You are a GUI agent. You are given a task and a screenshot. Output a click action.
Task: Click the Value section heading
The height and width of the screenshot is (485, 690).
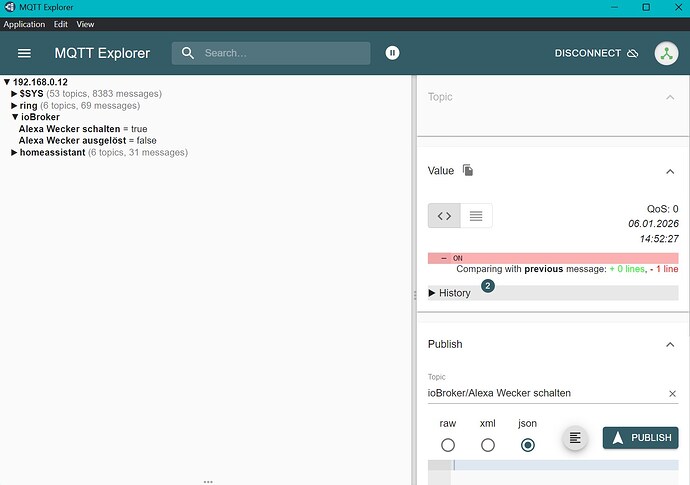click(440, 171)
